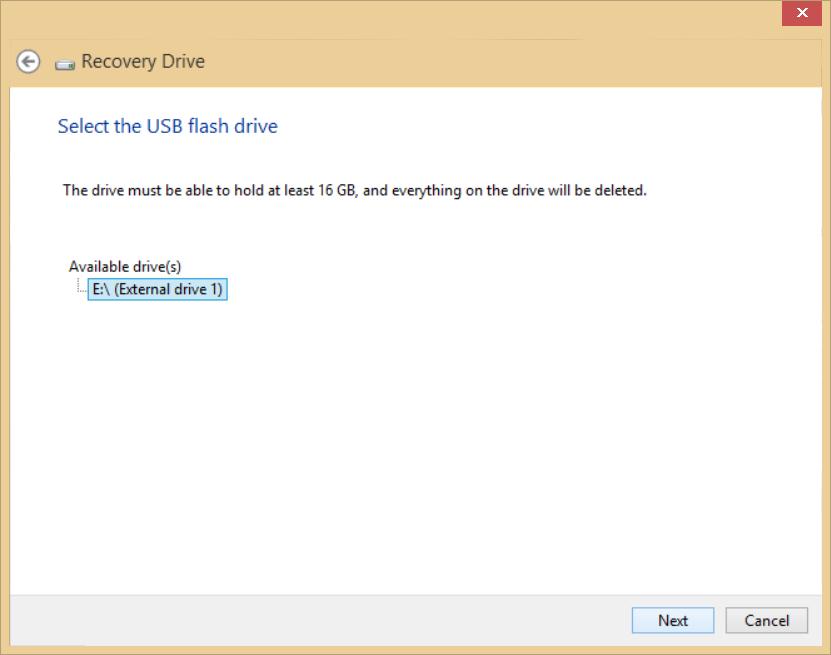This screenshot has width=831, height=655.
Task: Click the 'Available drive(s)' label
Action: [x=125, y=266]
